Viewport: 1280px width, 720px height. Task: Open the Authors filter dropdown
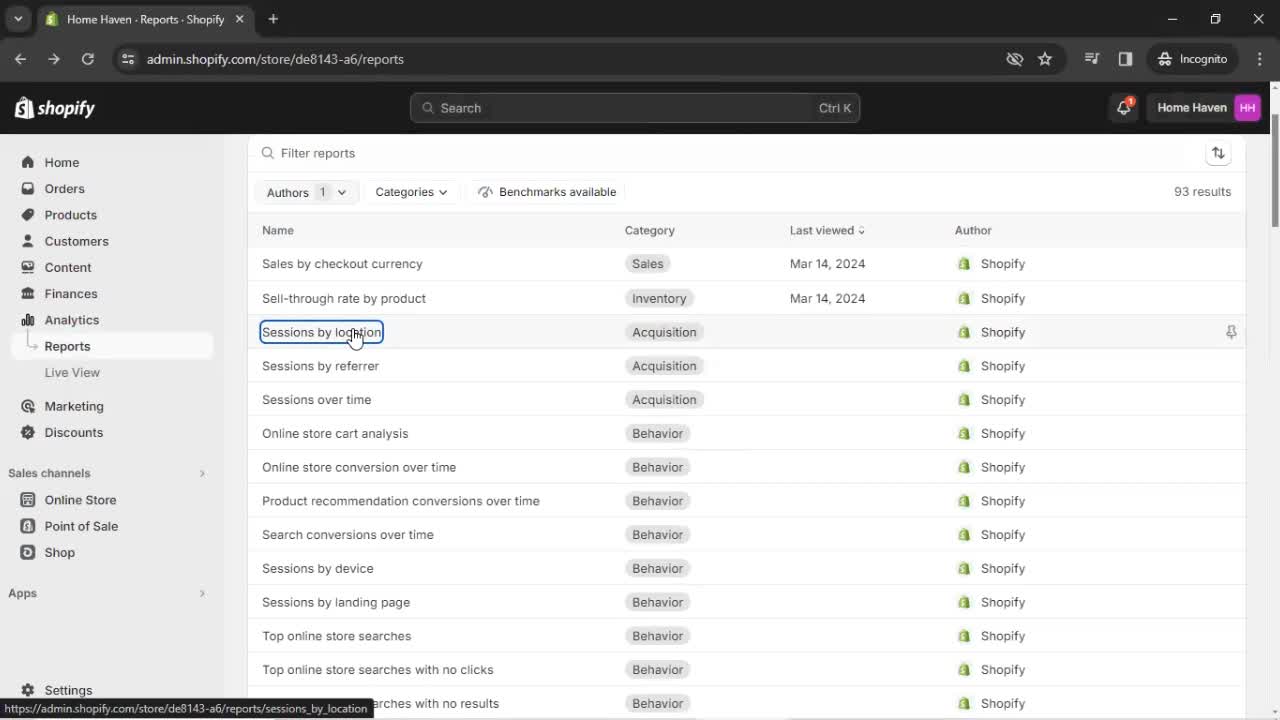(306, 192)
